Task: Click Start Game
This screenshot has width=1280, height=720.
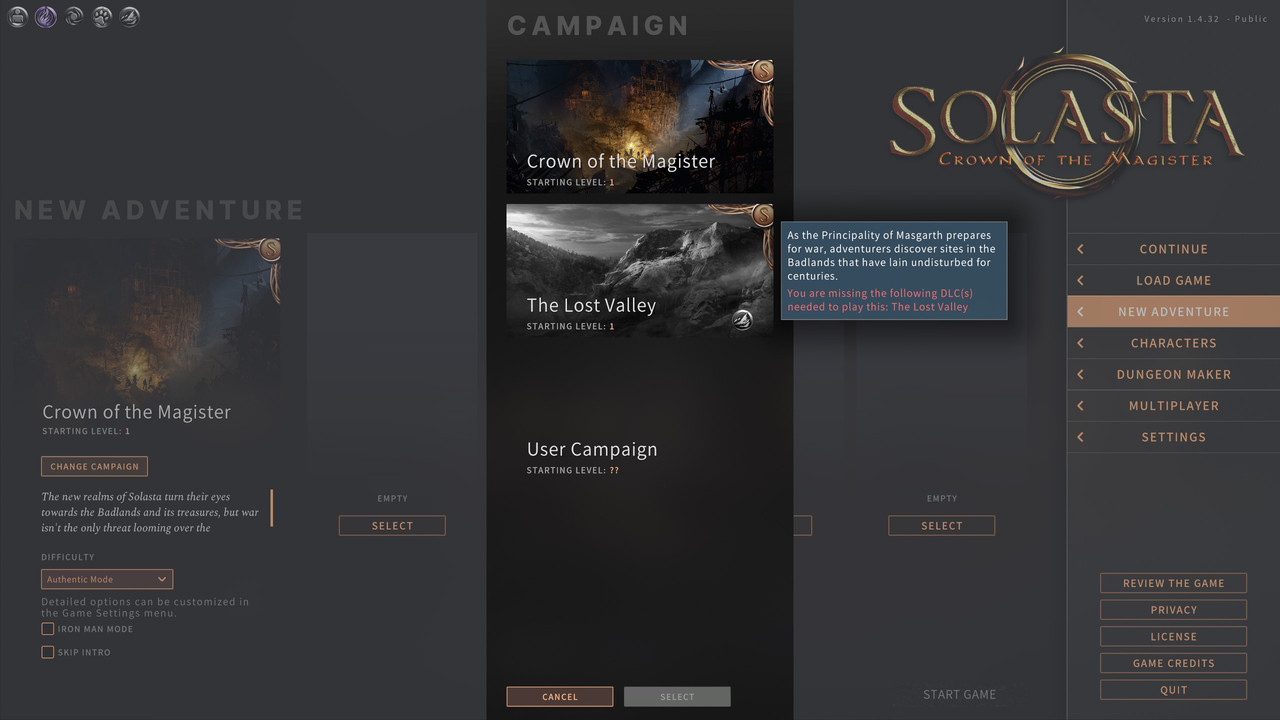Action: pos(959,694)
